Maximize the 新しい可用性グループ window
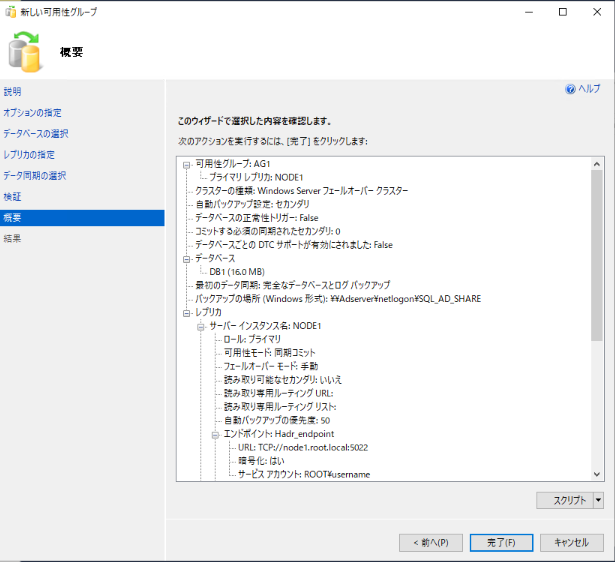The height and width of the screenshot is (562, 615). (563, 12)
